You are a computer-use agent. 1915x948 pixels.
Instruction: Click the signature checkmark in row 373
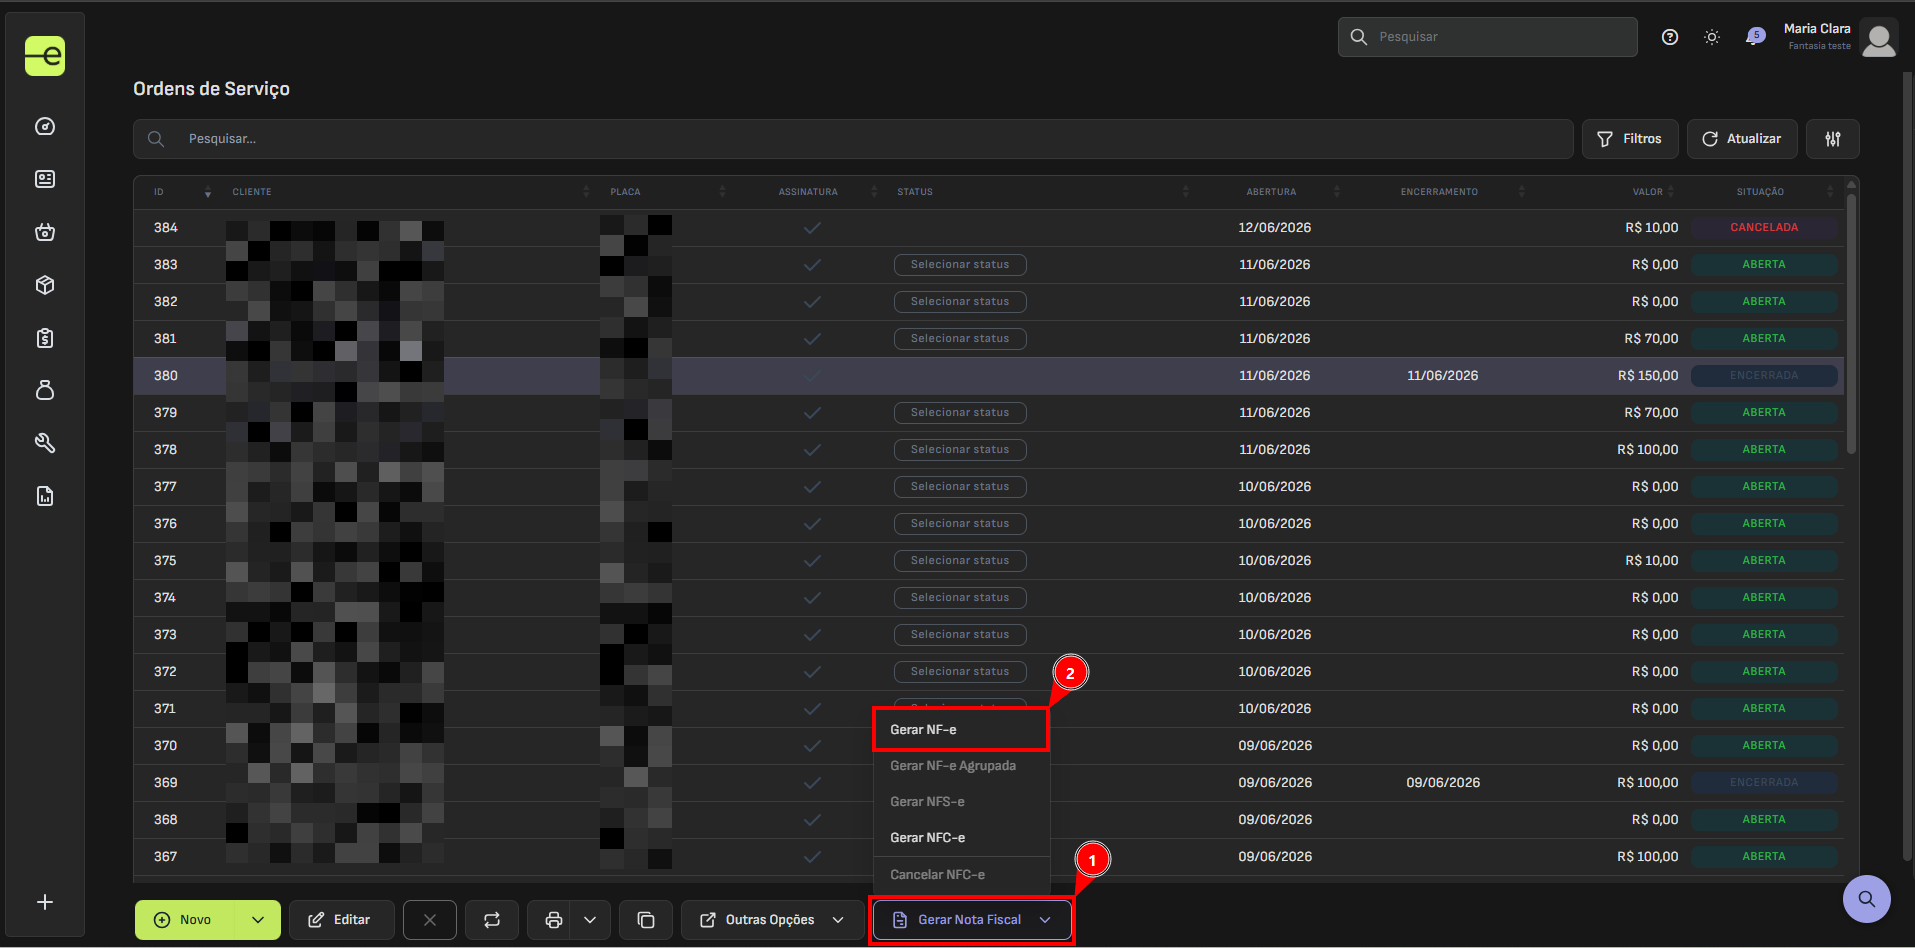[812, 635]
